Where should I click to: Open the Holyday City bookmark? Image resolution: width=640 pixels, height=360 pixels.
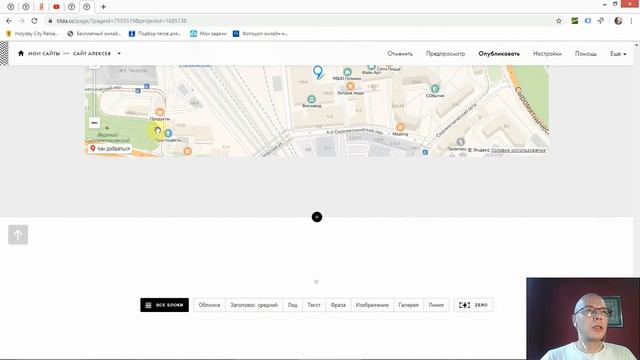[x=33, y=33]
